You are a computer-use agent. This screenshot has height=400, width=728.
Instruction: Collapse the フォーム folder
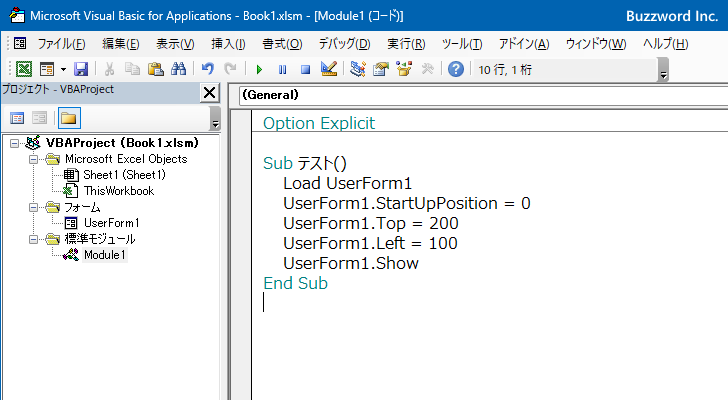[x=33, y=207]
